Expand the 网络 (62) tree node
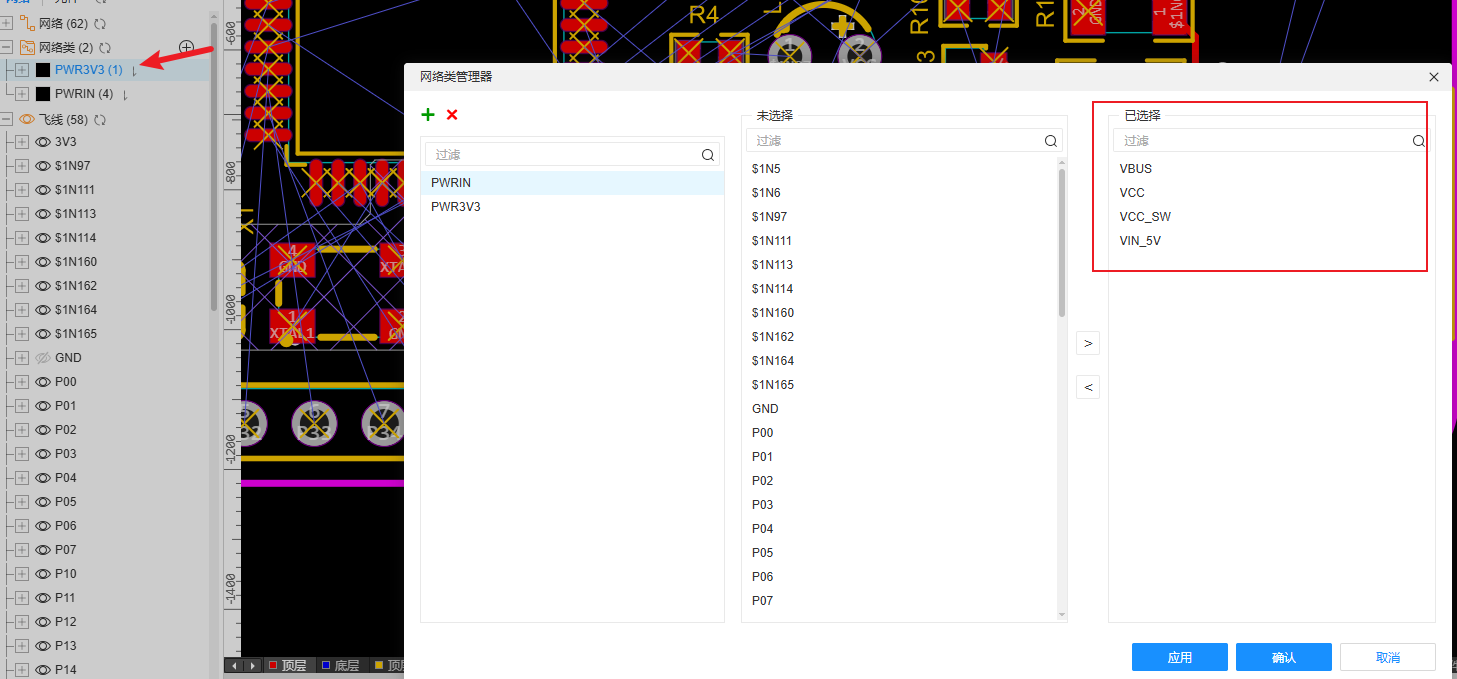The image size is (1457, 679). click(x=6, y=23)
